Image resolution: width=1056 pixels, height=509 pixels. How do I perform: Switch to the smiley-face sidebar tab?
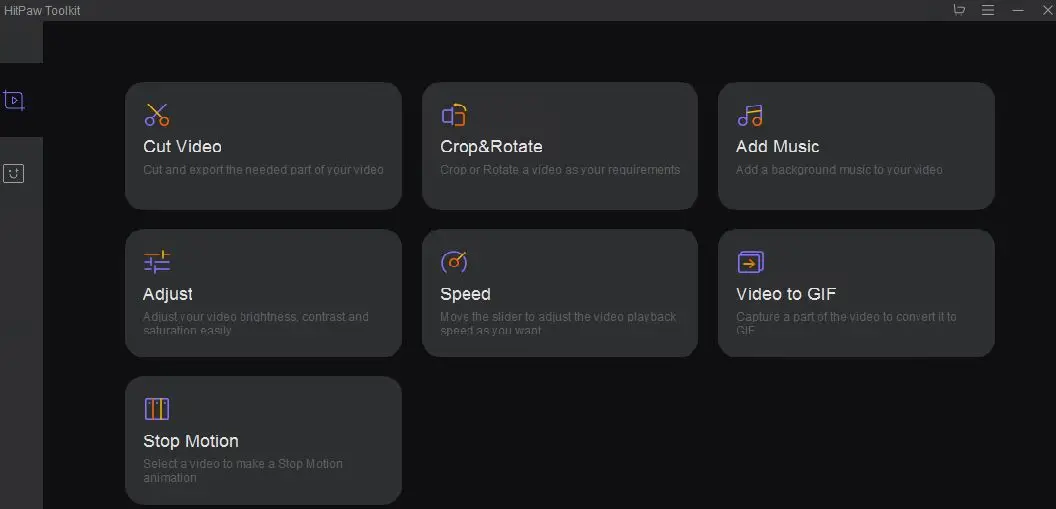pyautogui.click(x=13, y=174)
